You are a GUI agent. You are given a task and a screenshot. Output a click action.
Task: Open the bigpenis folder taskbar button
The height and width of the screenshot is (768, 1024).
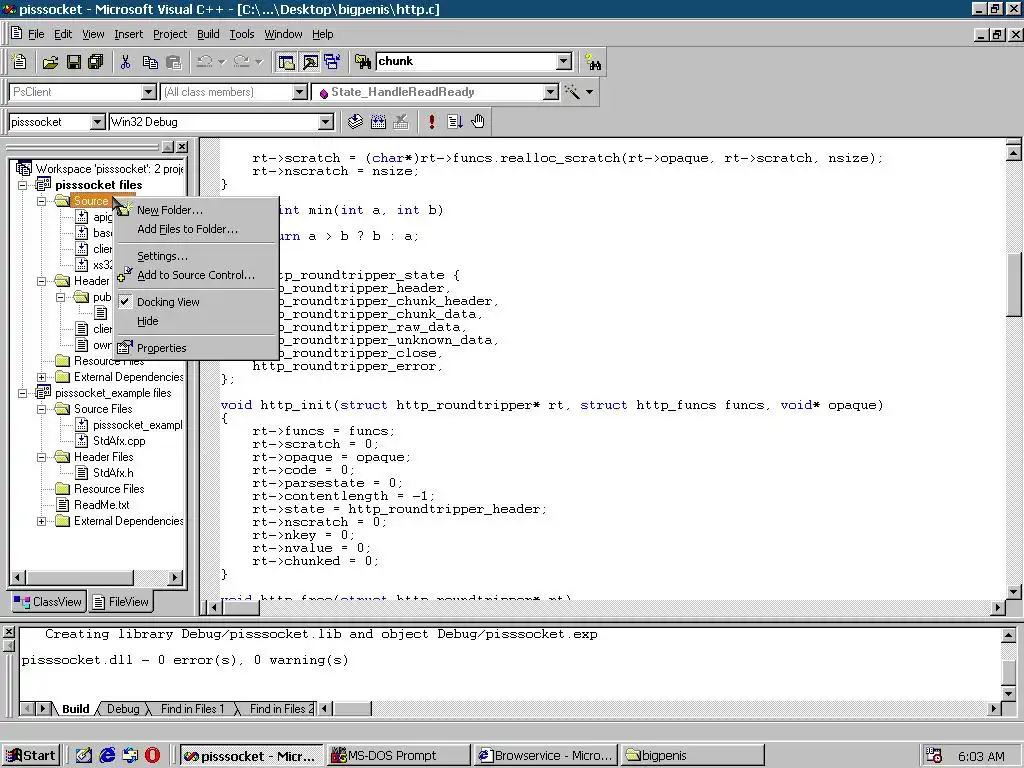pos(692,756)
